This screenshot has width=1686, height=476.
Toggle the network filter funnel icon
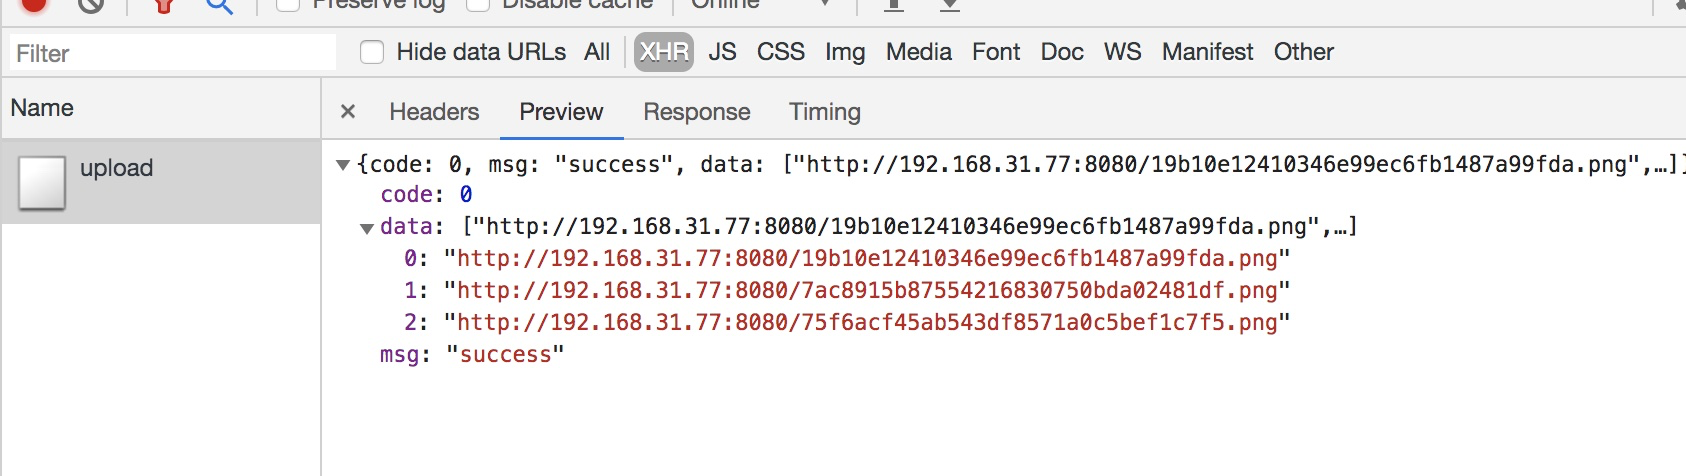coord(165,6)
